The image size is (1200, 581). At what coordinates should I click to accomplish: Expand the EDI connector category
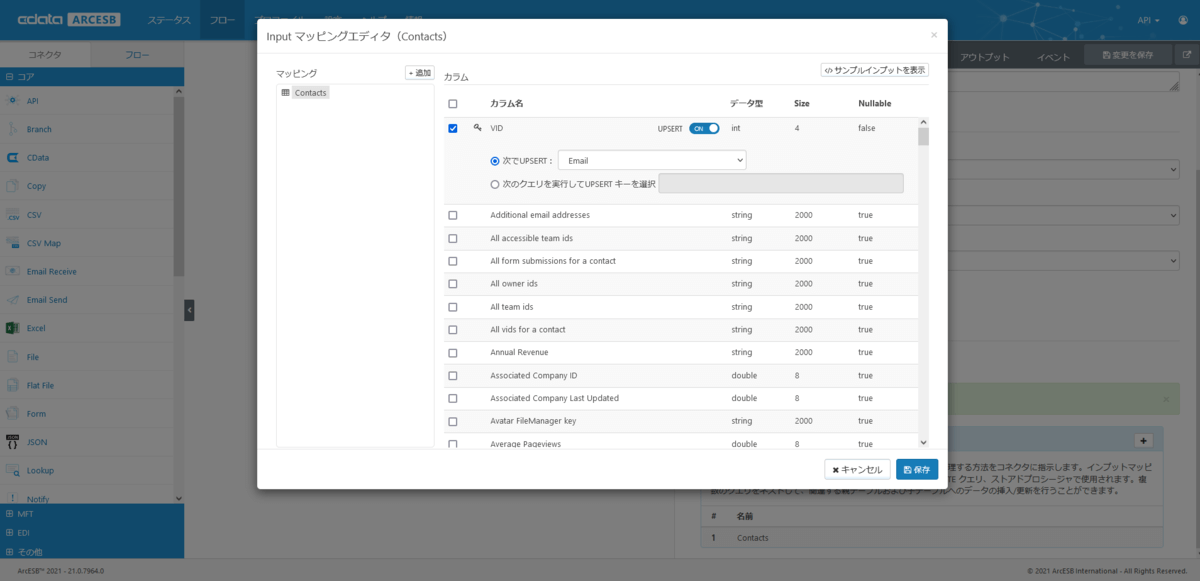click(x=9, y=533)
